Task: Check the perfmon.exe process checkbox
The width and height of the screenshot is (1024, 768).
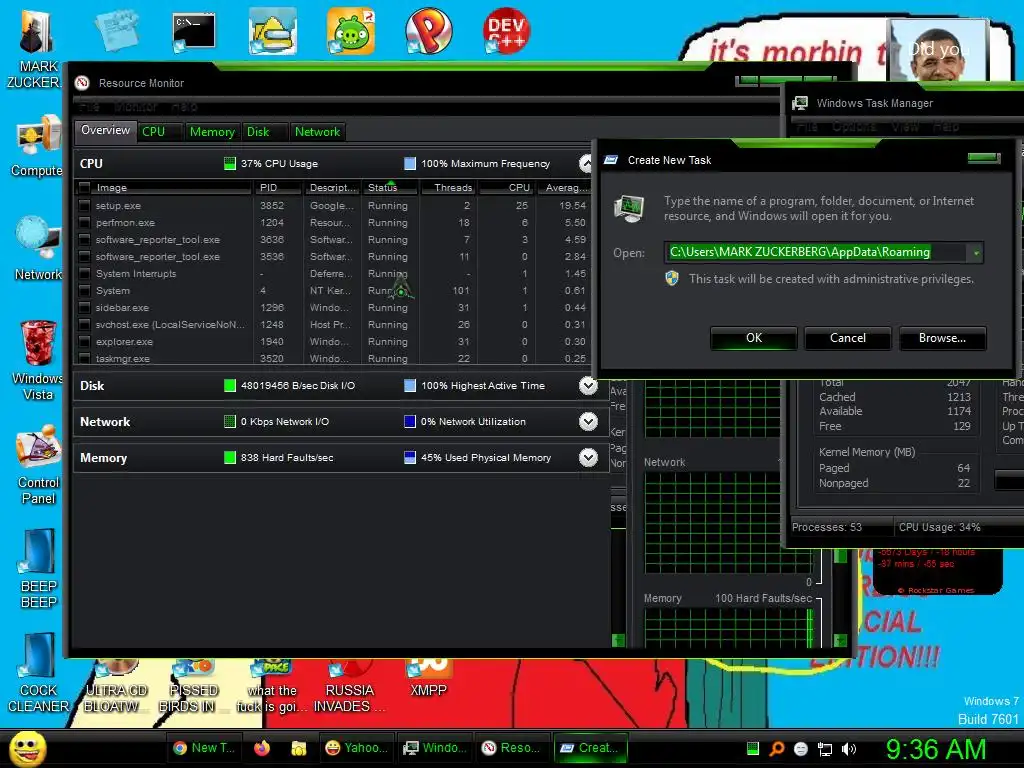Action: [x=84, y=222]
